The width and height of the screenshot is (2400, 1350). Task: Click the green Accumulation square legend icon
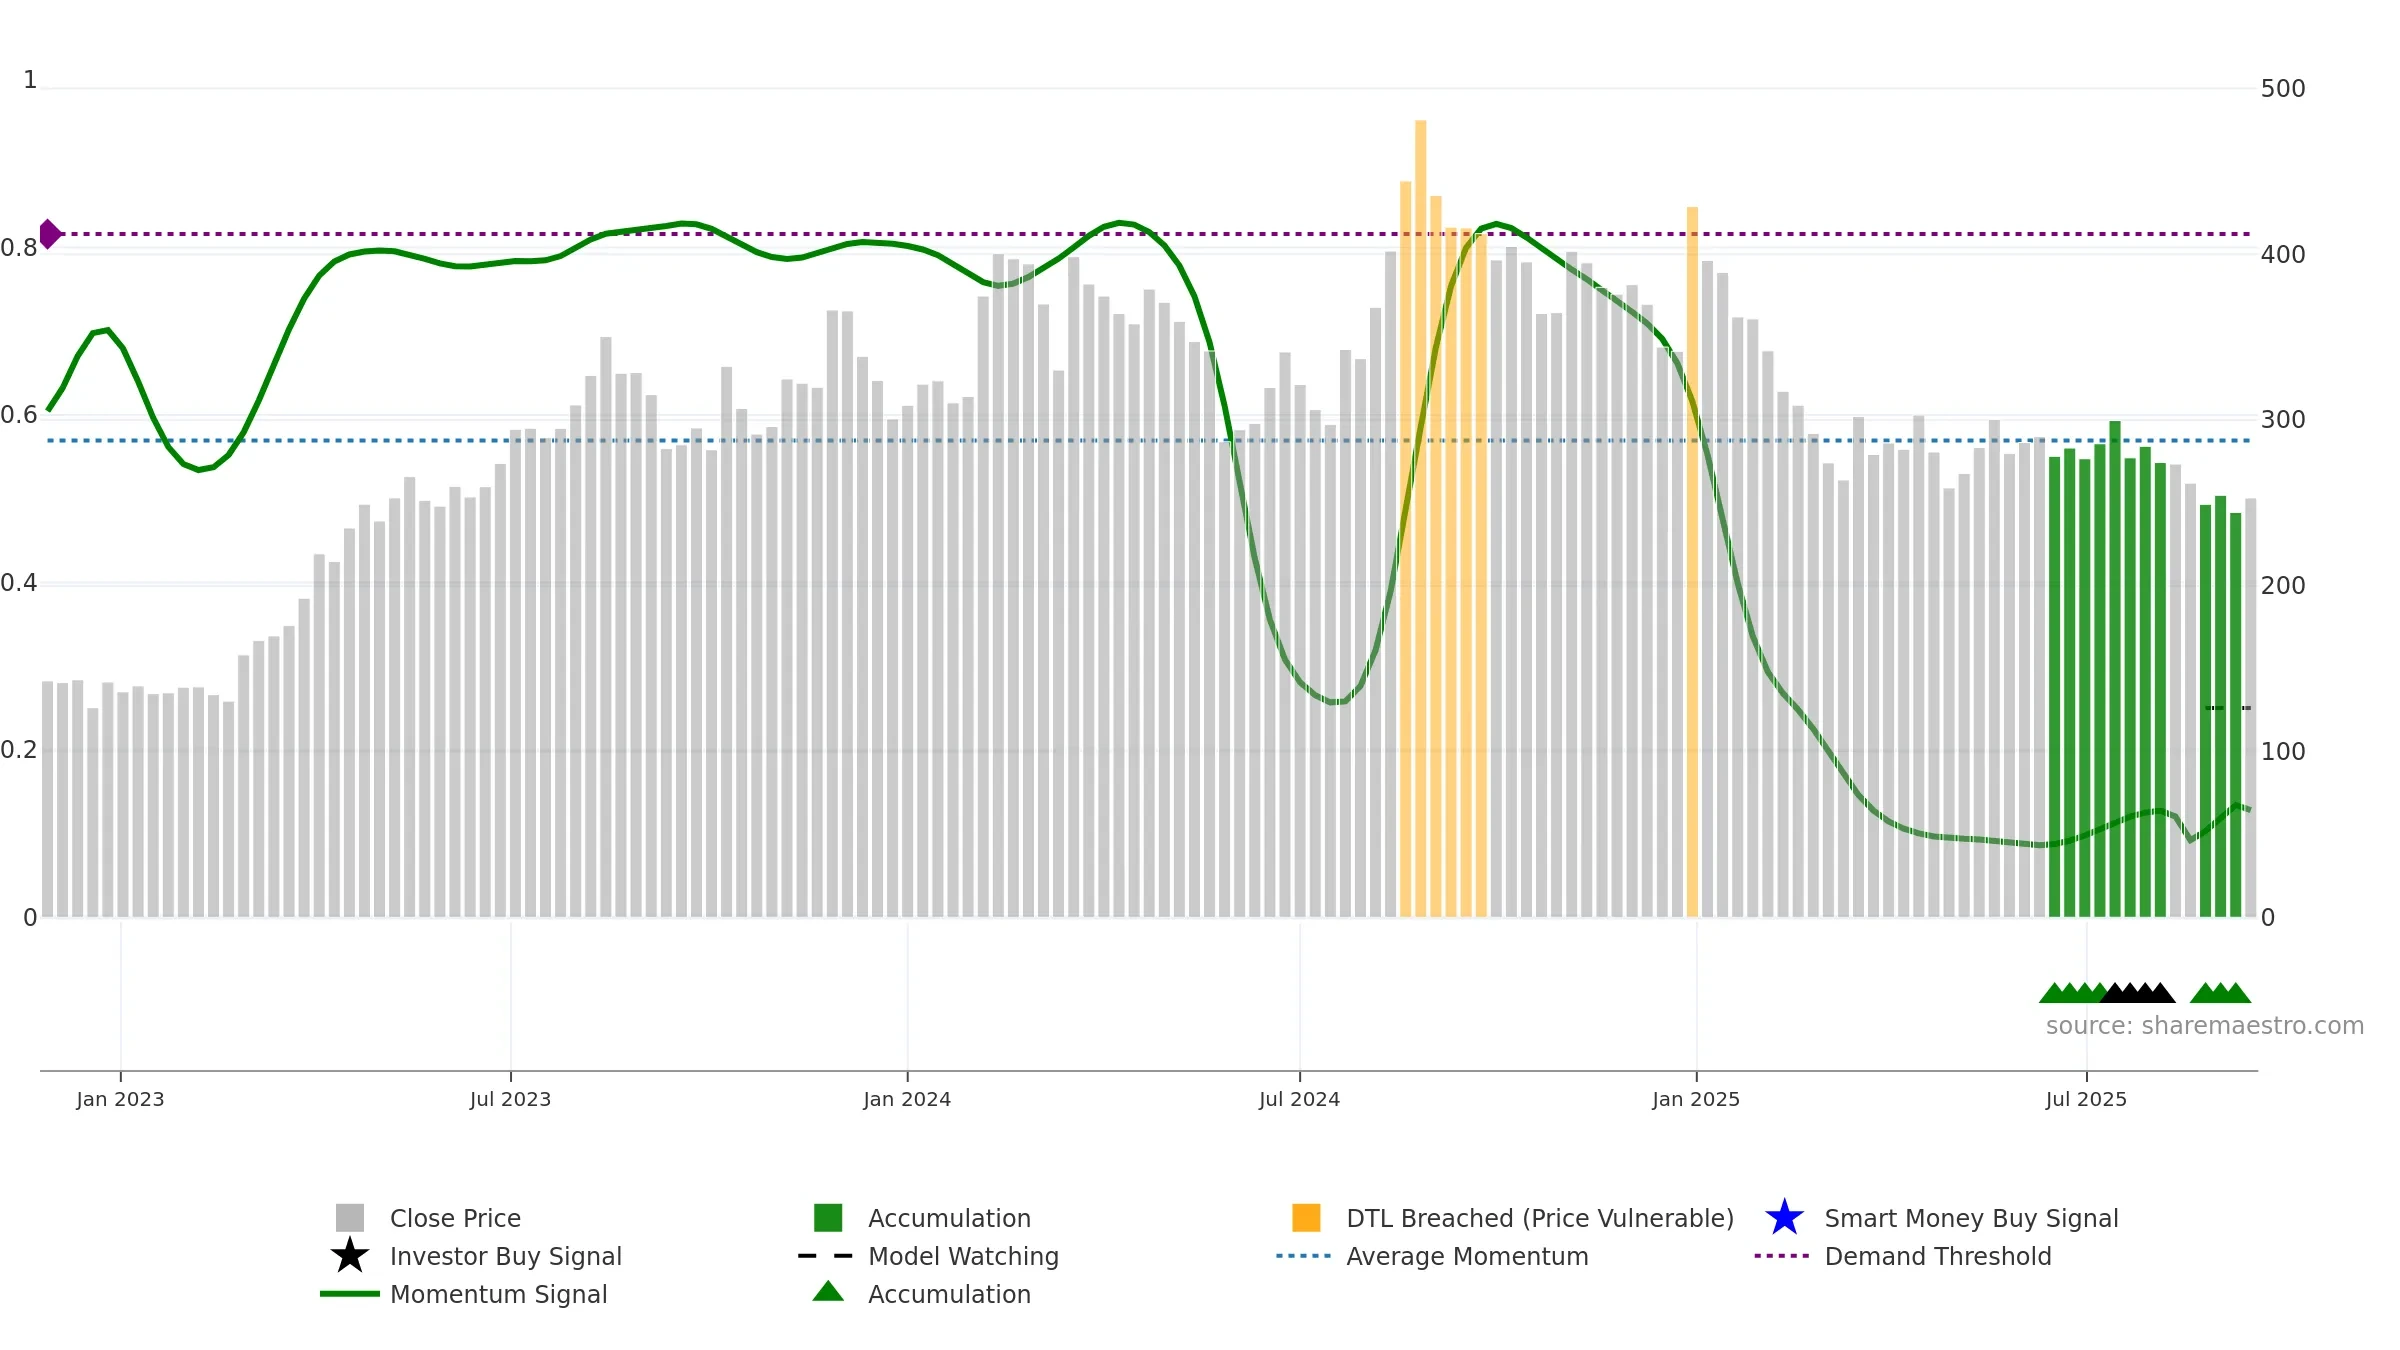[828, 1217]
